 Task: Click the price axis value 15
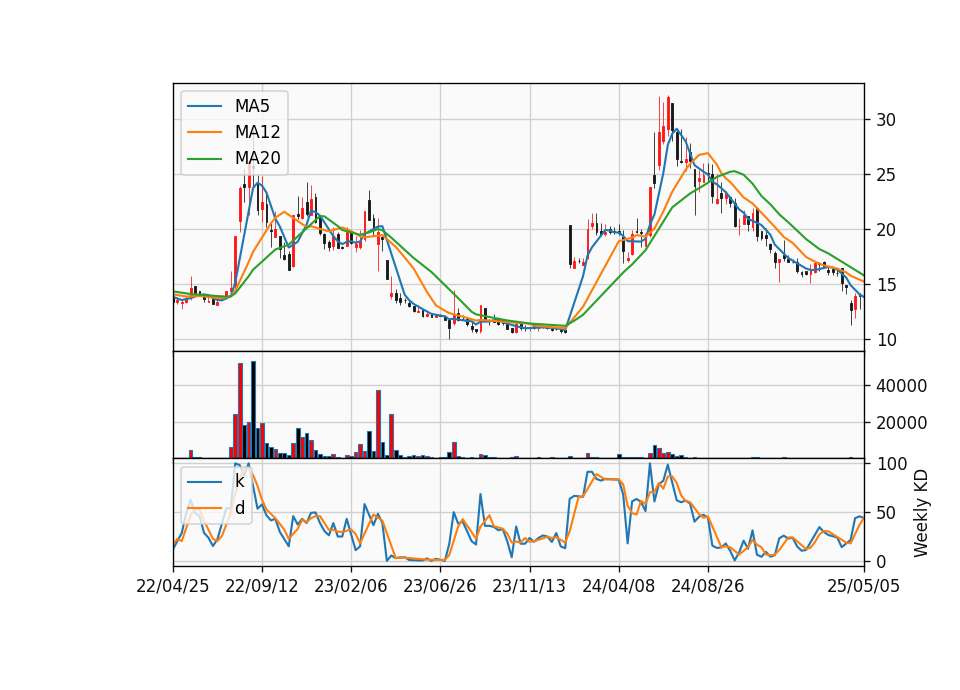(x=885, y=285)
